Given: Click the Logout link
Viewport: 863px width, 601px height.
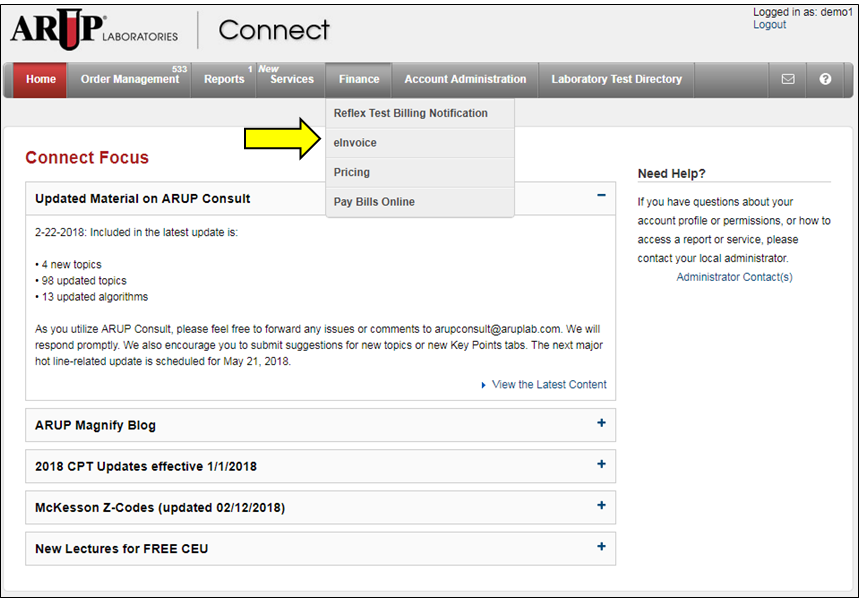Looking at the screenshot, I should click(769, 25).
